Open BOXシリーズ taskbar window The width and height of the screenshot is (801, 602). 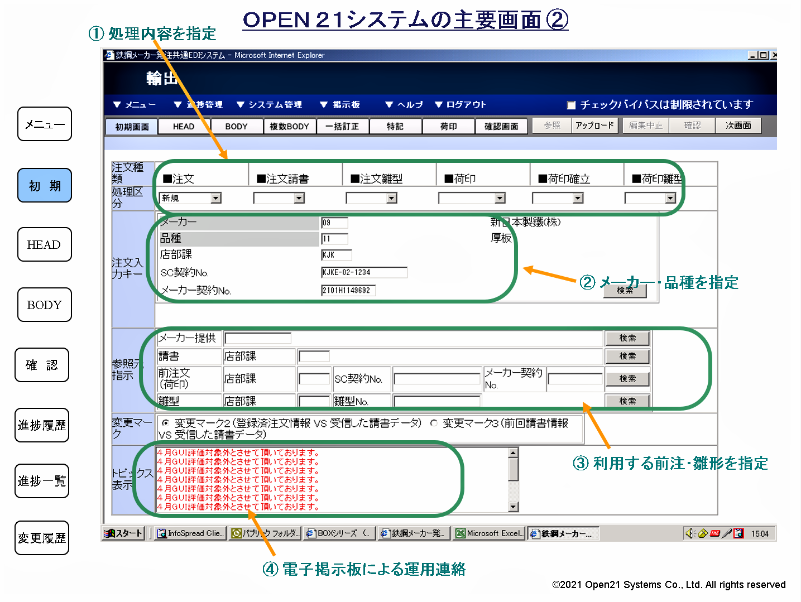pos(340,534)
